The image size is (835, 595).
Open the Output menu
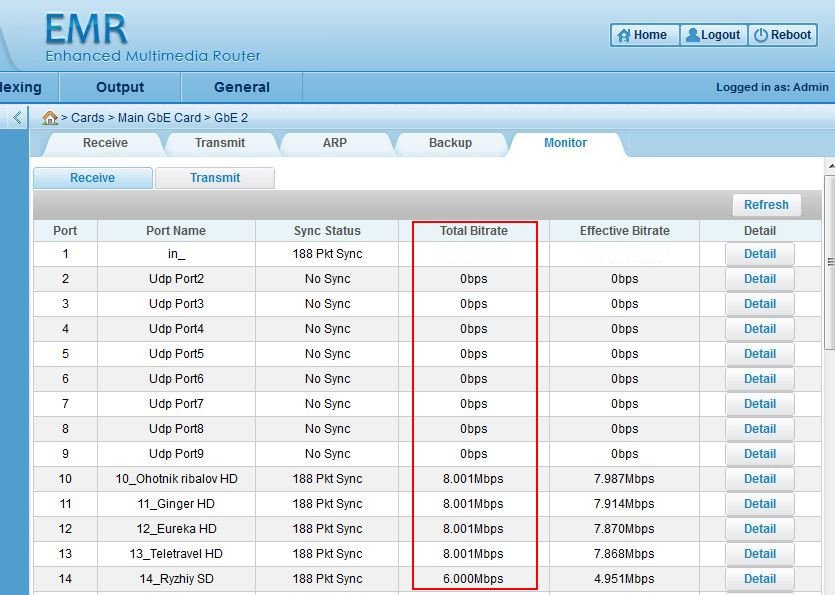120,87
